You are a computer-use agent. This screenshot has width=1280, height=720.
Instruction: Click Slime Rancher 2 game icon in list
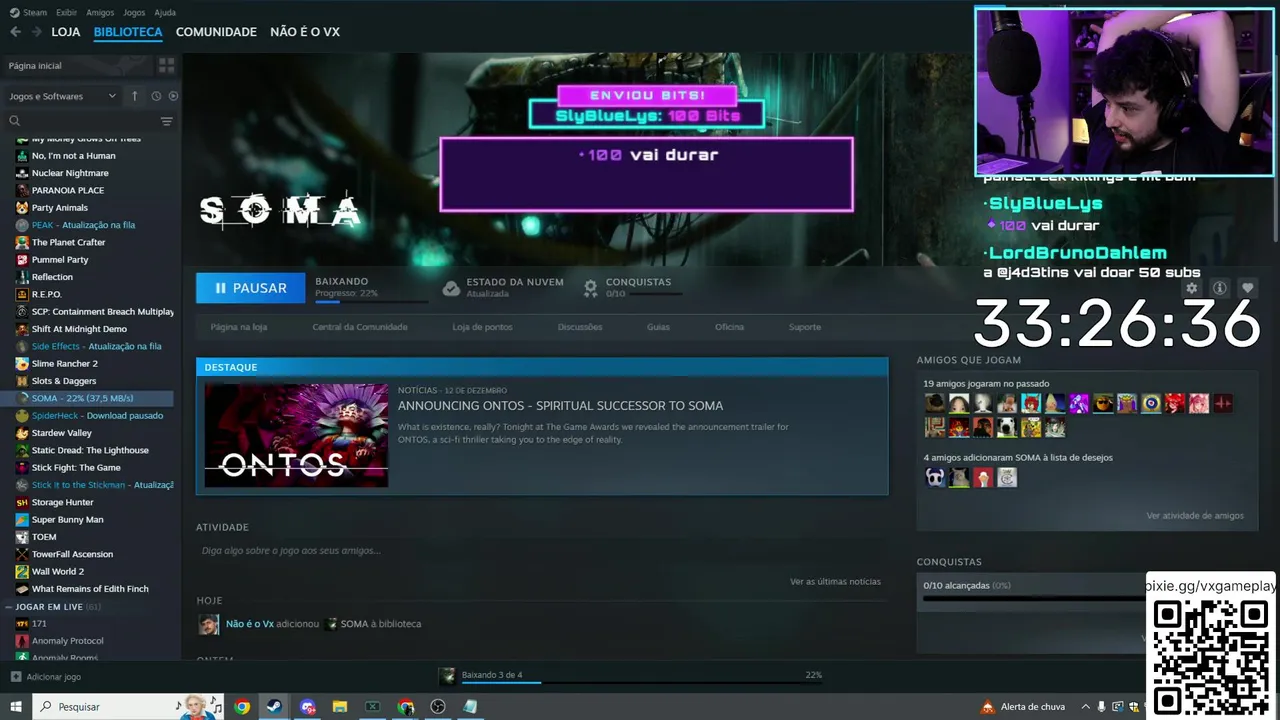(x=22, y=364)
